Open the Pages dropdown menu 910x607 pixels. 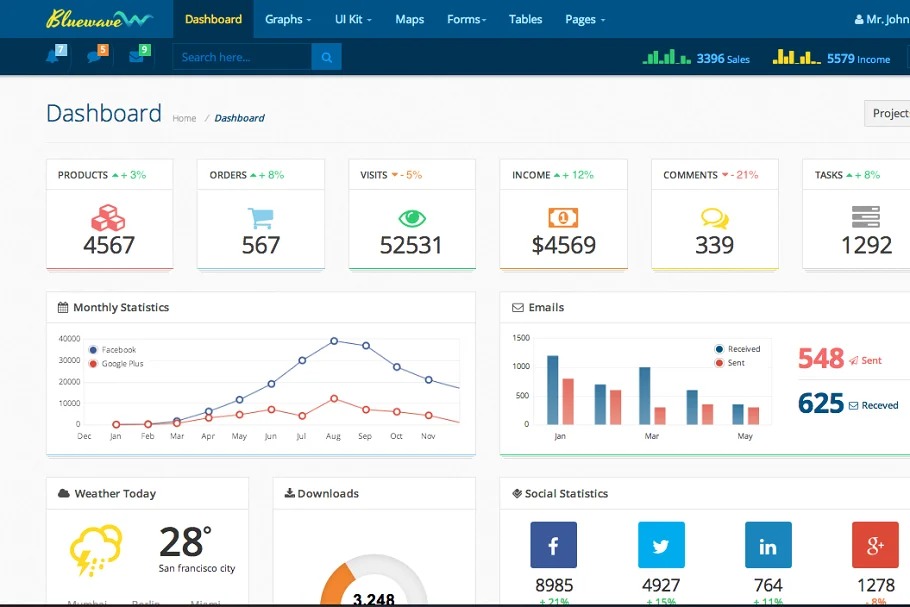coord(585,19)
